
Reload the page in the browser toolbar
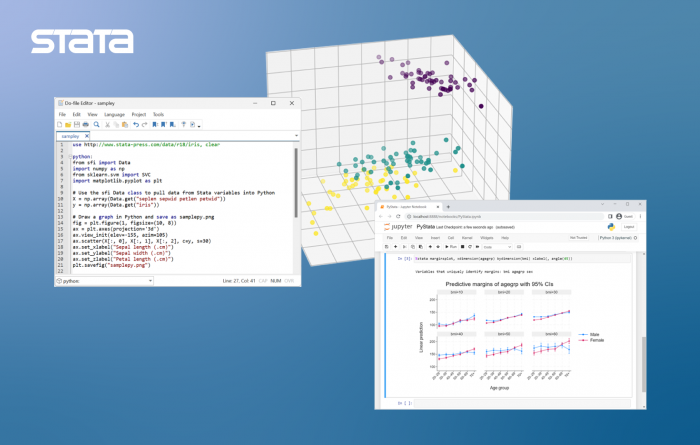[x=398, y=216]
